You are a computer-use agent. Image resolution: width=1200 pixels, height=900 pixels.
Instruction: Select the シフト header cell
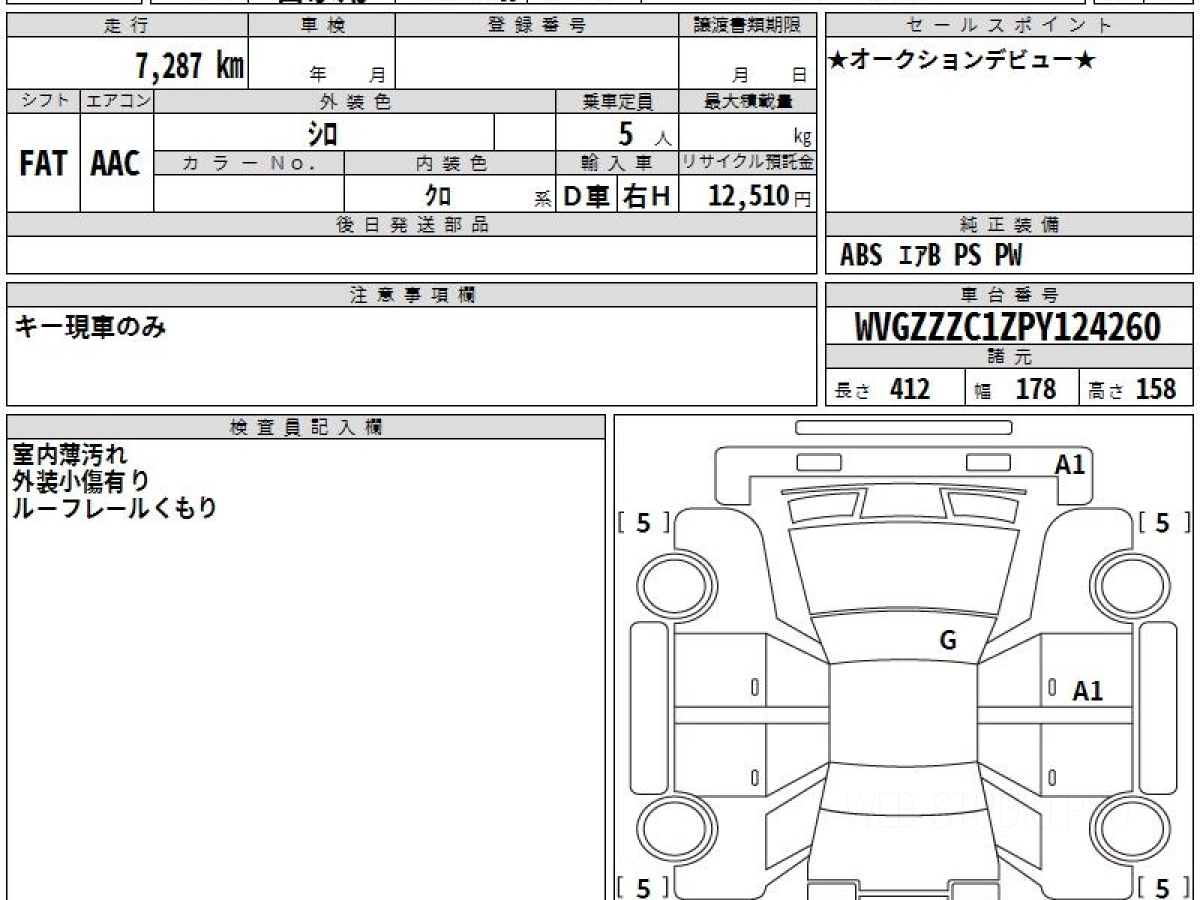[43, 101]
